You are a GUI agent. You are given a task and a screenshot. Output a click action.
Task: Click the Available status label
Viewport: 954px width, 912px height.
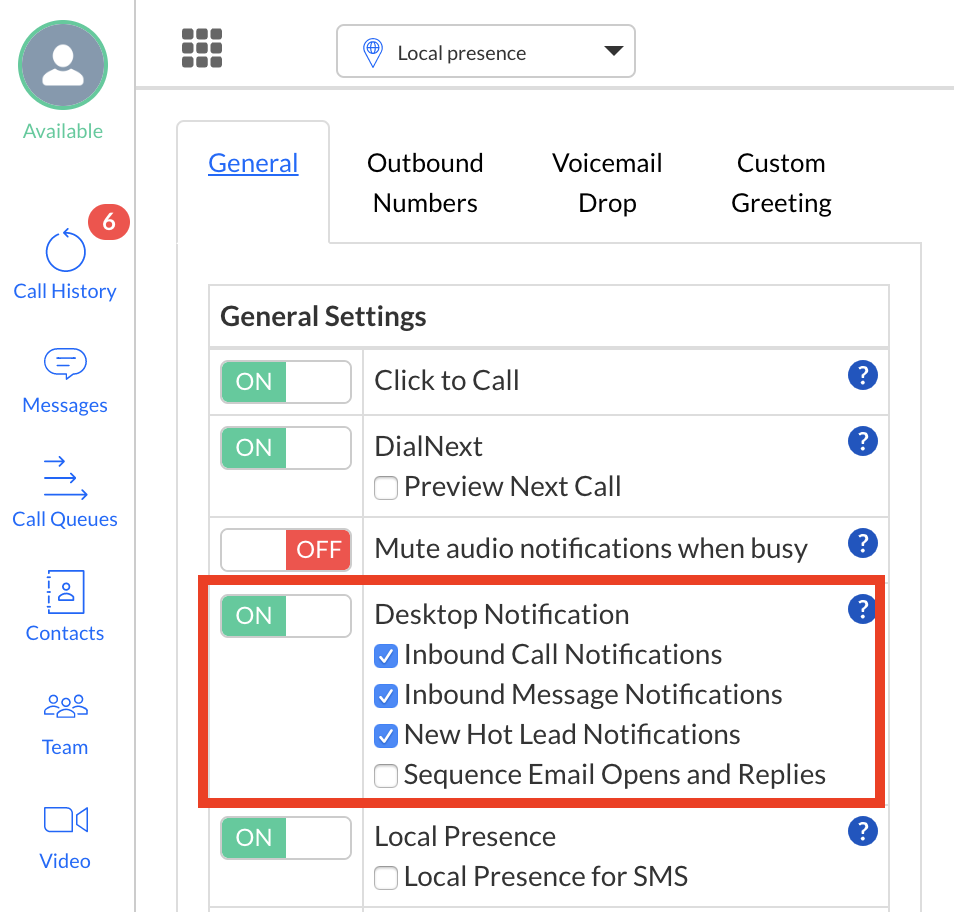[63, 131]
